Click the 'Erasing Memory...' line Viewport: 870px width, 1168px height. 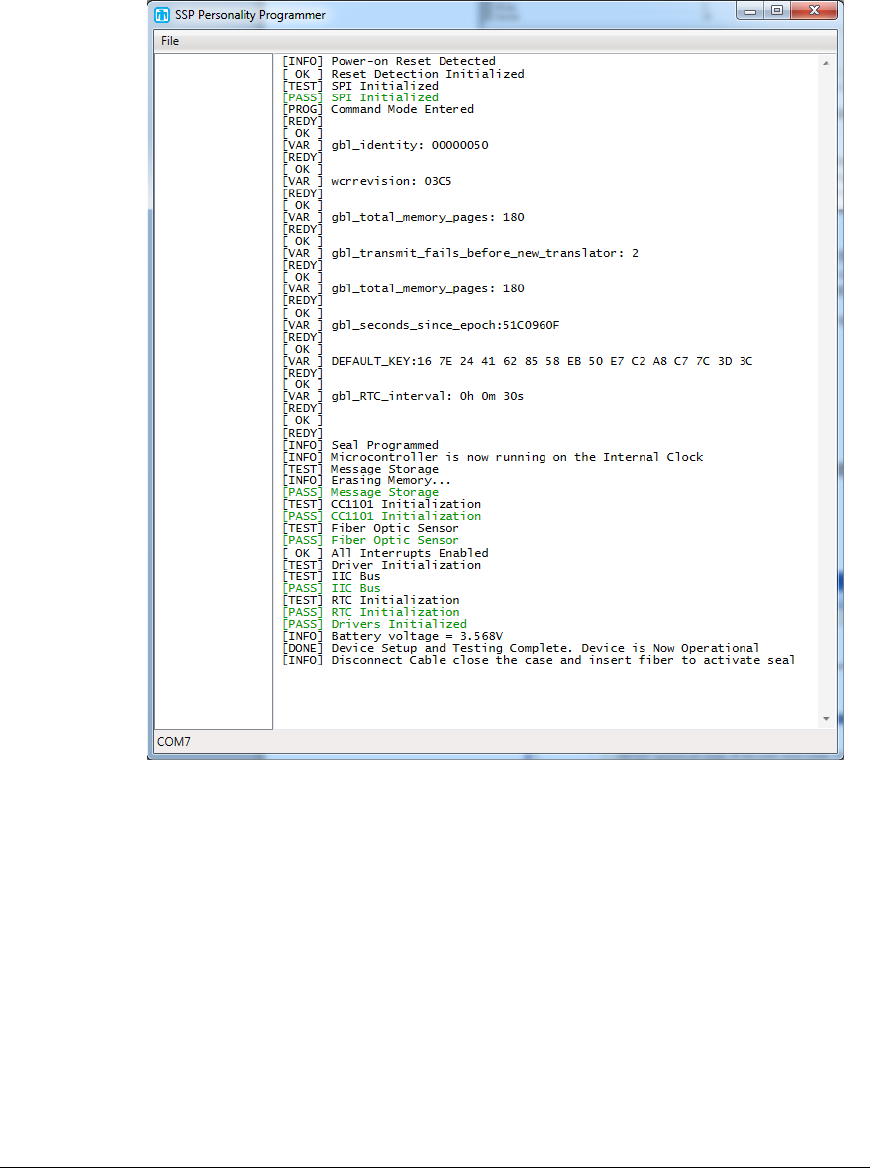coord(366,480)
